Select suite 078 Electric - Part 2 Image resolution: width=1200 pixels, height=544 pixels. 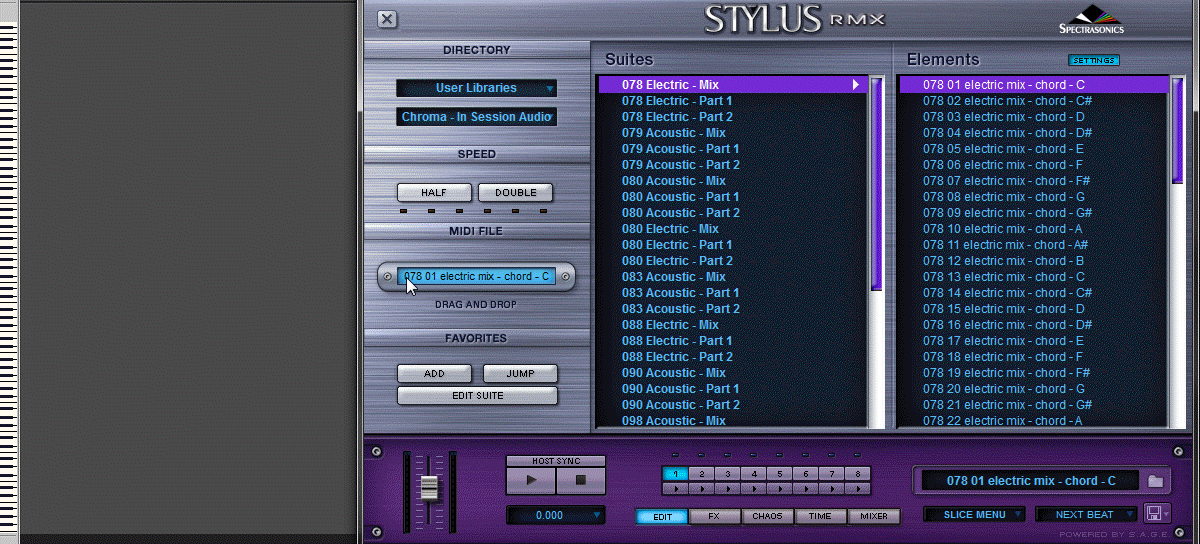tap(734, 117)
